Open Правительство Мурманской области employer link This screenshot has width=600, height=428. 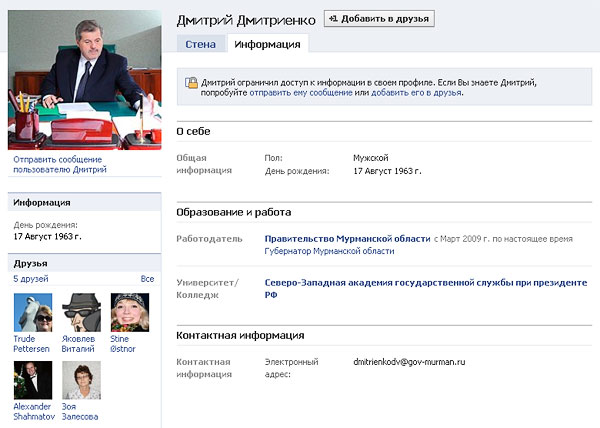pos(346,239)
